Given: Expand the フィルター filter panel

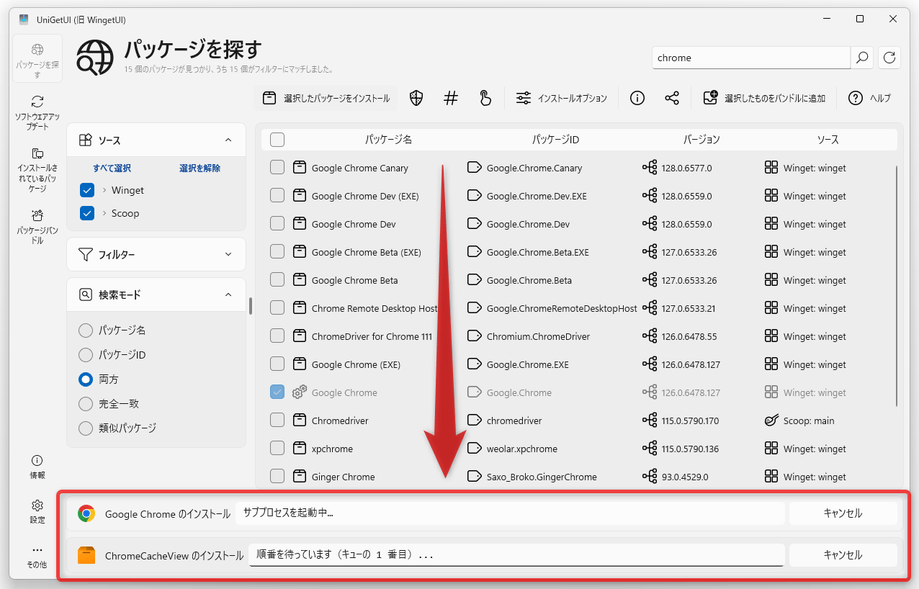Looking at the screenshot, I should [x=228, y=254].
